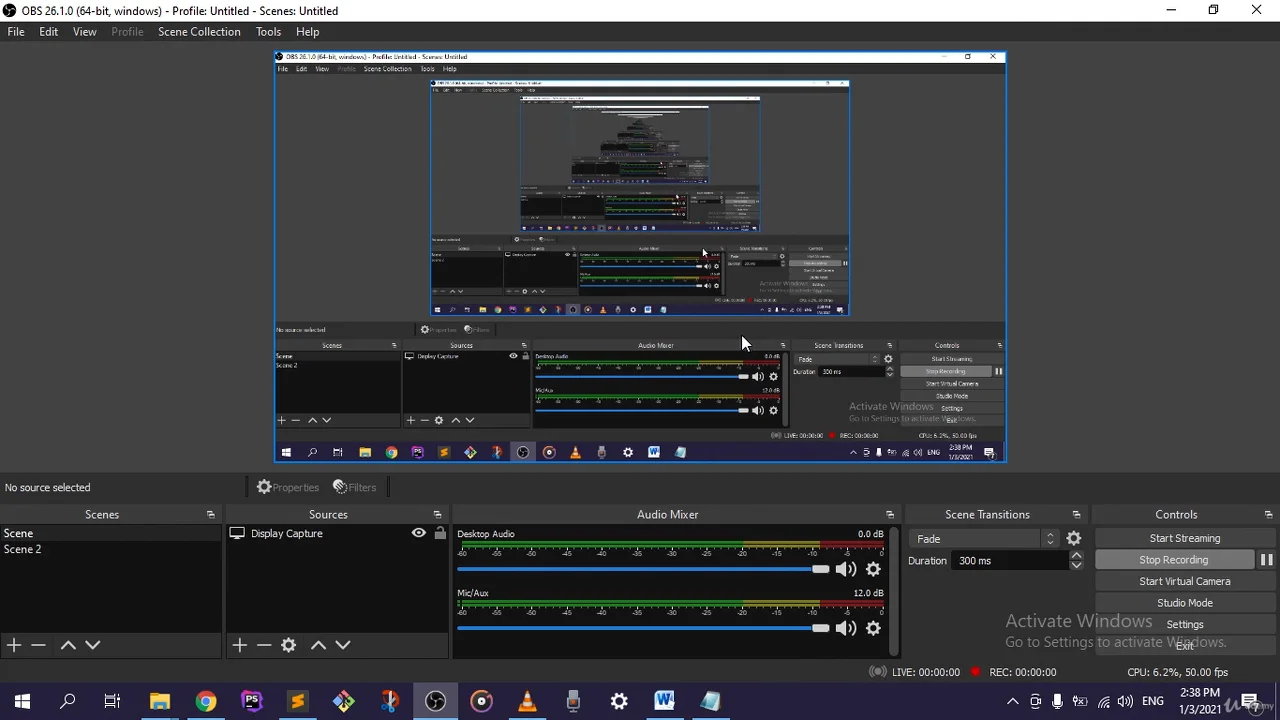Screen dimensions: 1280x720
Task: Pop out the Controls dock
Action: [x=1269, y=514]
